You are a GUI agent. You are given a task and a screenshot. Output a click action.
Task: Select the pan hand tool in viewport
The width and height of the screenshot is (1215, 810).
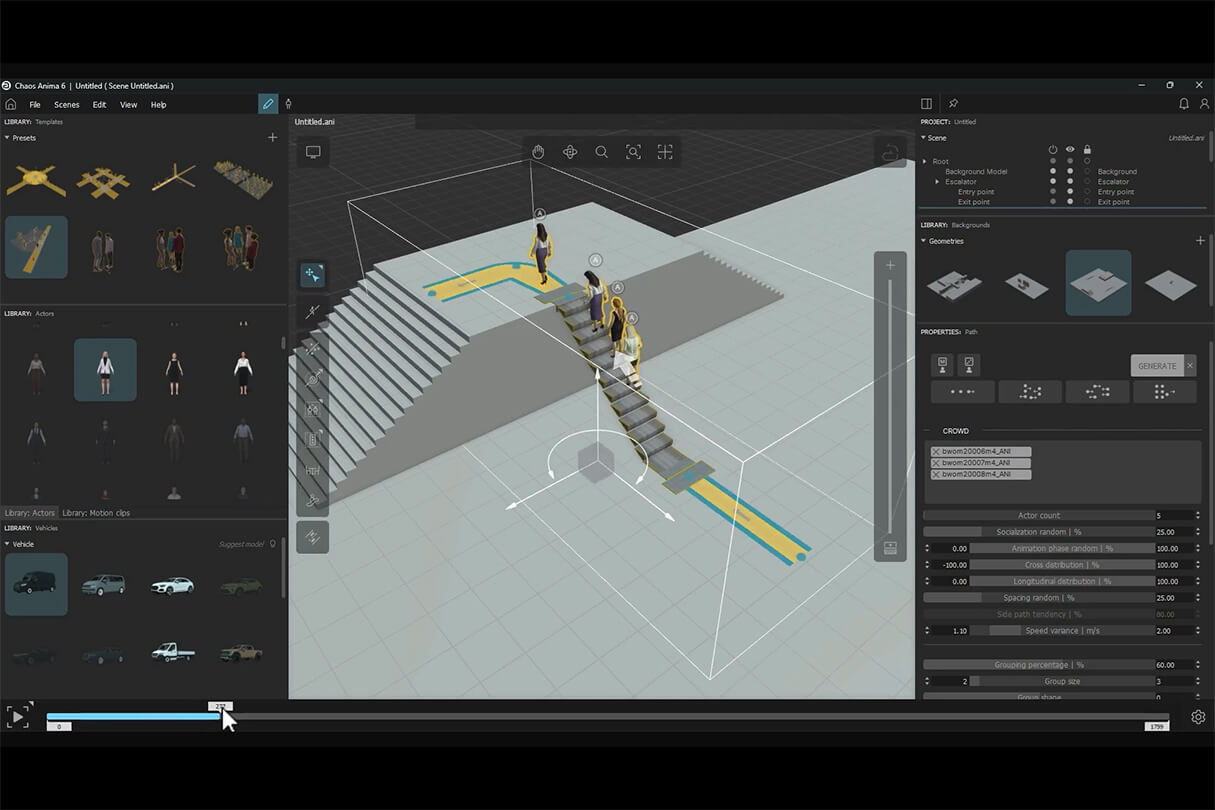tap(538, 152)
